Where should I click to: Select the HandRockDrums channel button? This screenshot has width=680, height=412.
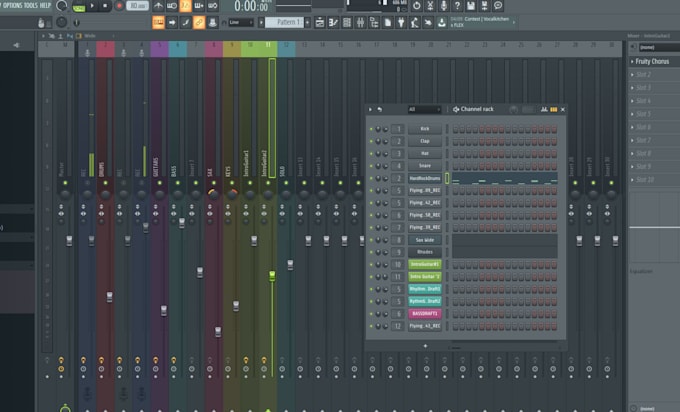[x=424, y=178]
